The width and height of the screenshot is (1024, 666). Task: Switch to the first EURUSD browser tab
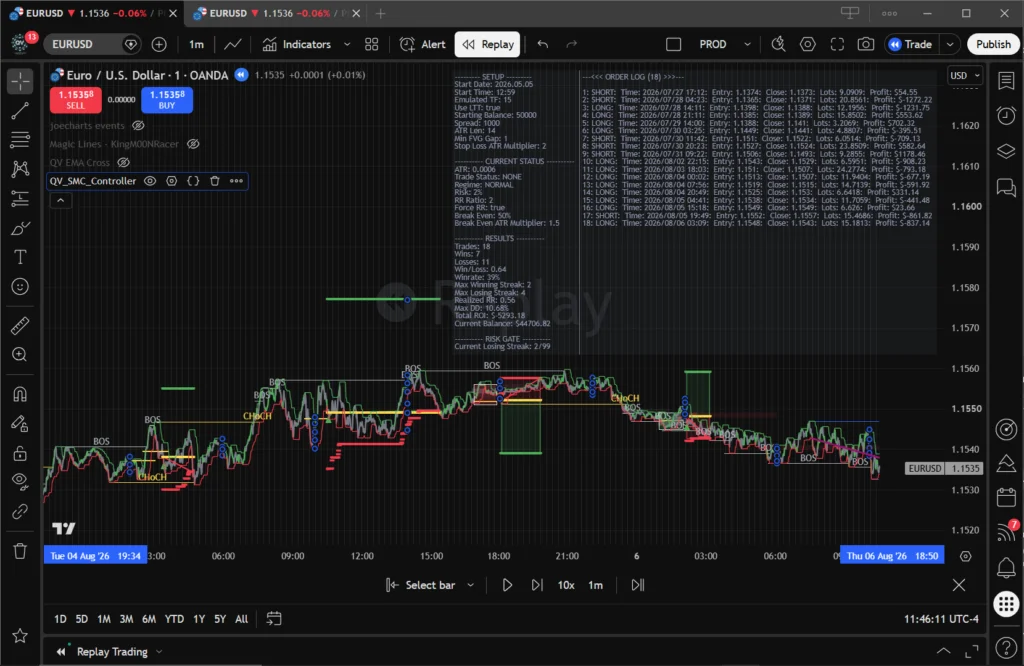(91, 13)
